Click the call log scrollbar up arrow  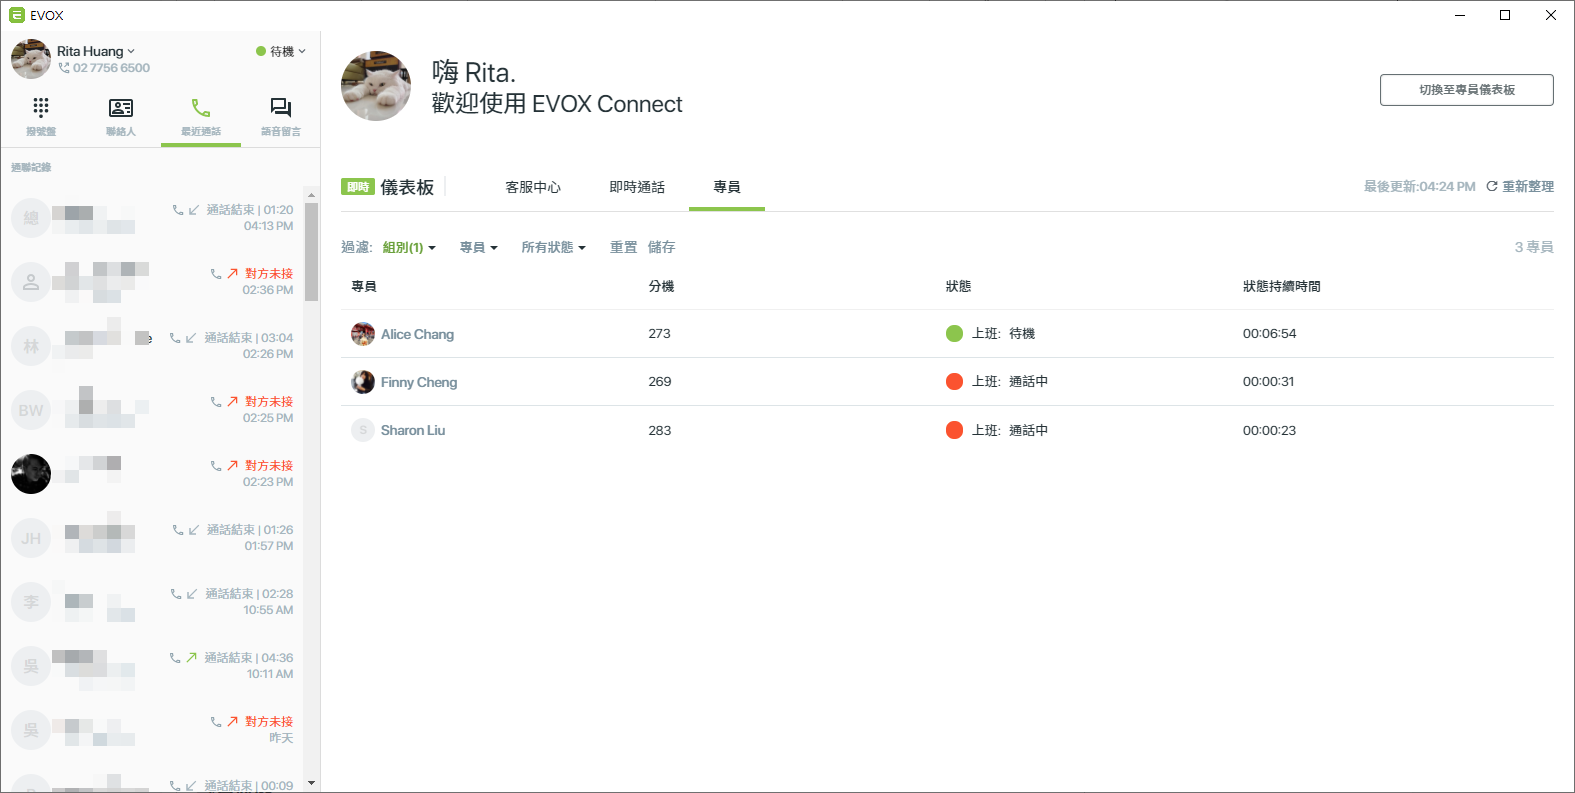coord(312,195)
